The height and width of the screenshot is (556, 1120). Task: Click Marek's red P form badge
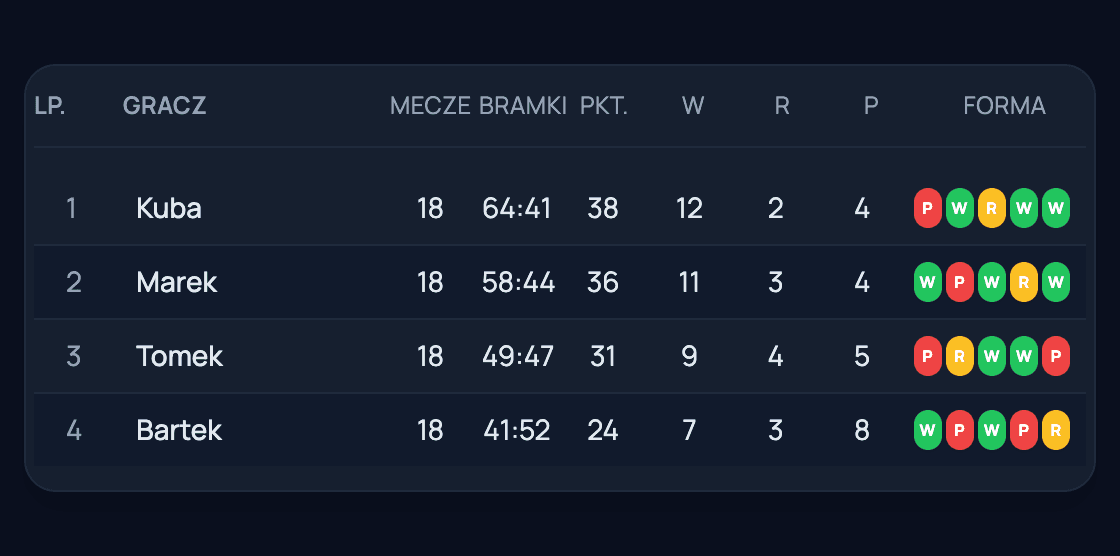[959, 282]
